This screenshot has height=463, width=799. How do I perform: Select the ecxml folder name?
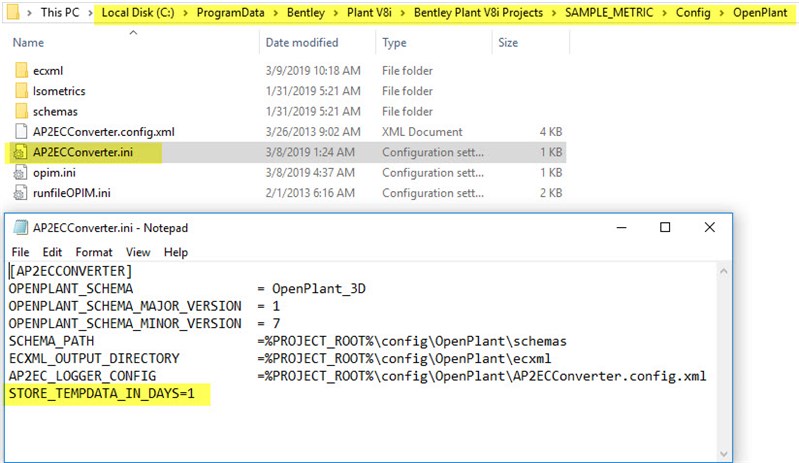tap(48, 71)
